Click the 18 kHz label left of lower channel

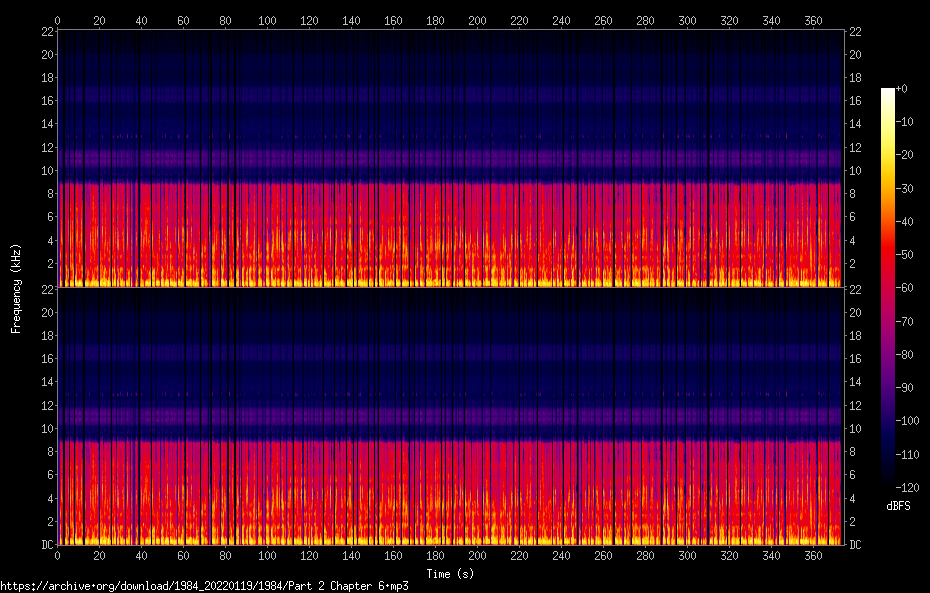[x=46, y=336]
